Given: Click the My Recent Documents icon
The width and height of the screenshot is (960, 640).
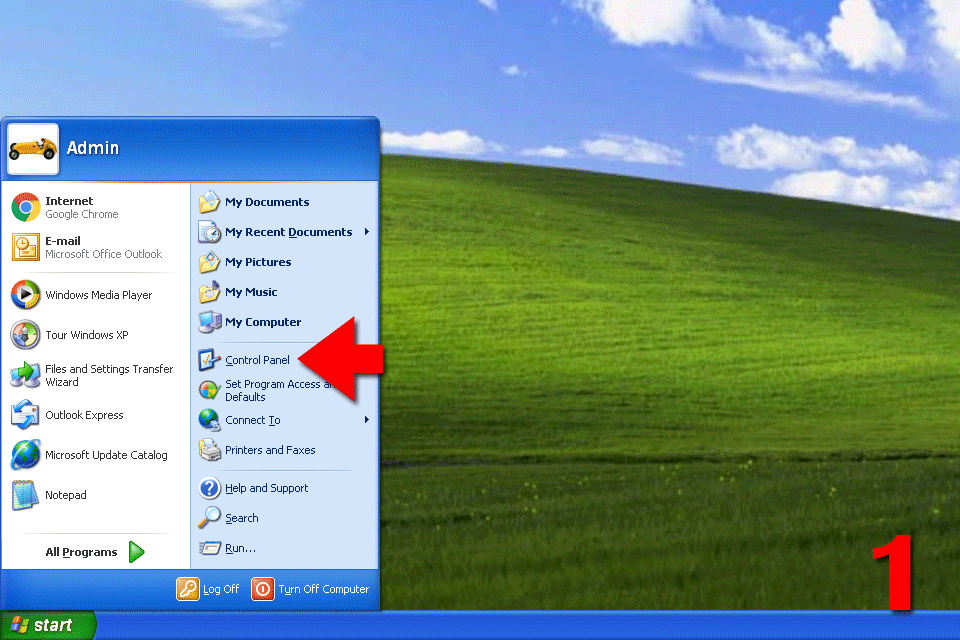Looking at the screenshot, I should click(x=209, y=232).
